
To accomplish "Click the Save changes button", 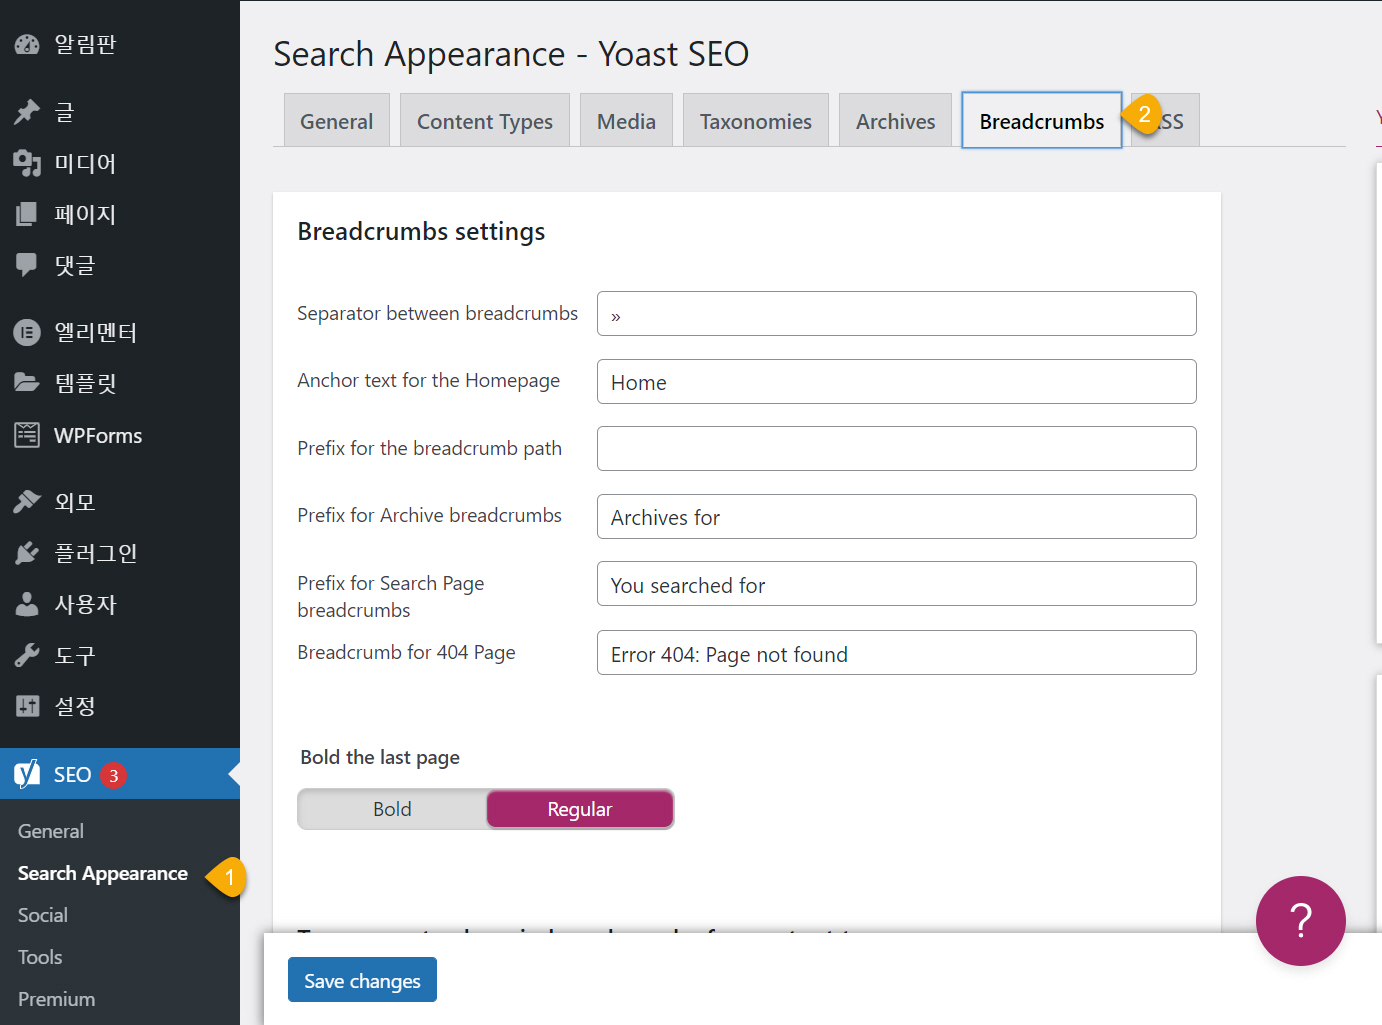I will tap(362, 980).
